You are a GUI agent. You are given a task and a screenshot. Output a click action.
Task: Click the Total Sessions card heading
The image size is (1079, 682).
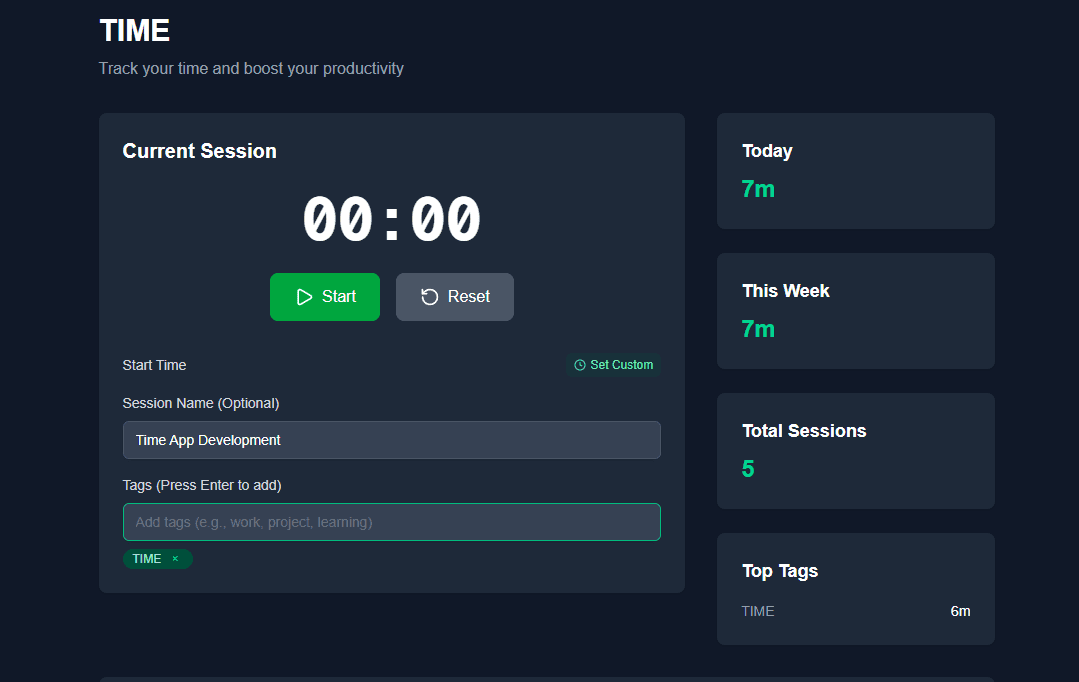(804, 431)
